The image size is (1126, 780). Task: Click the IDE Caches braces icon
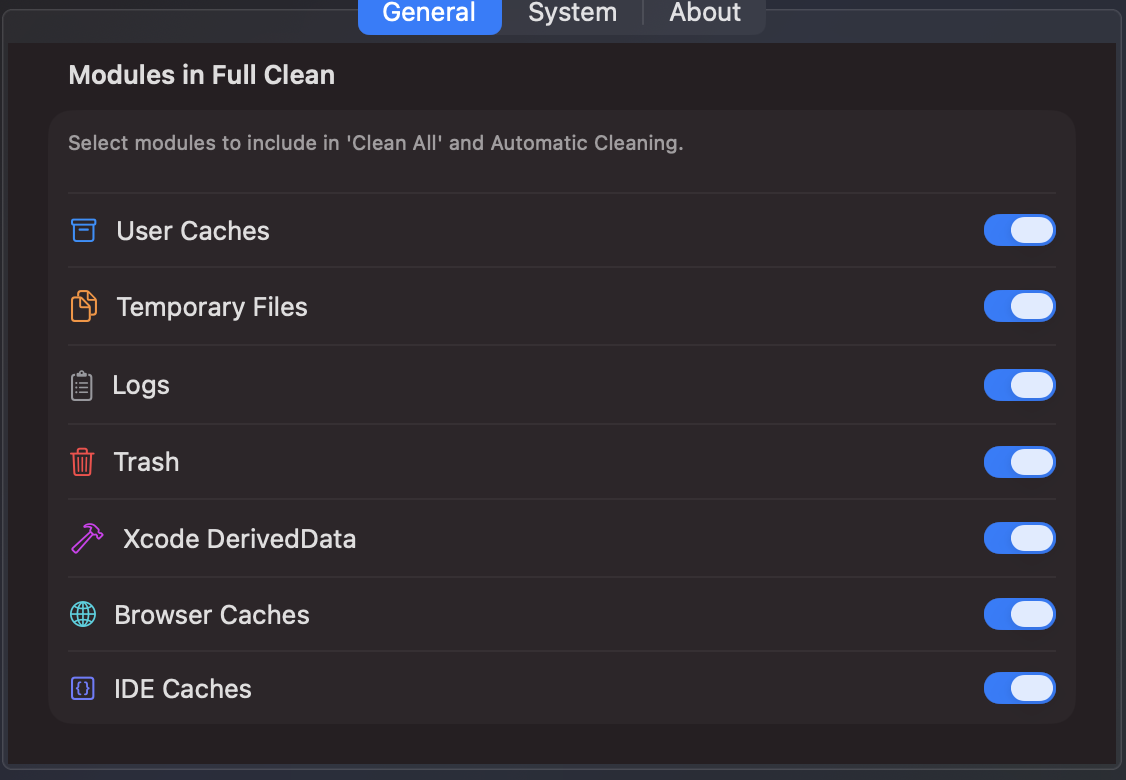pos(85,688)
